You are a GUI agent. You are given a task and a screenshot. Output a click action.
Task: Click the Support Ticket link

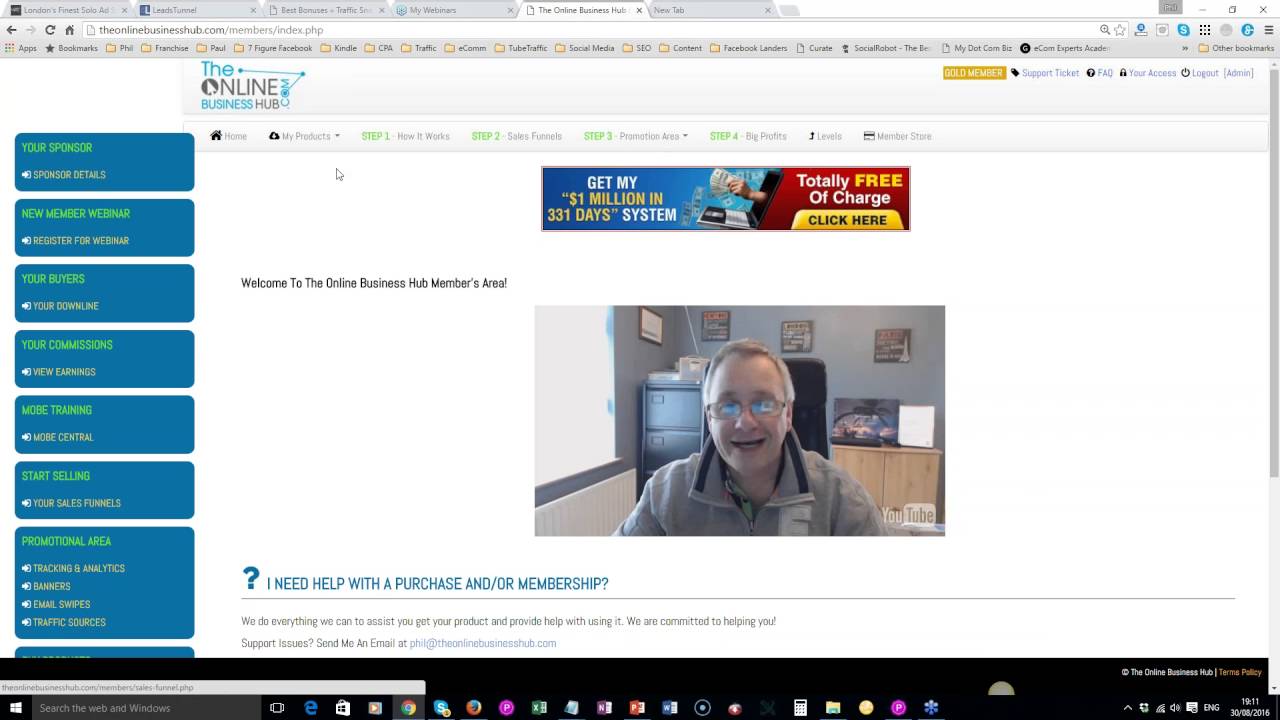pos(1045,73)
